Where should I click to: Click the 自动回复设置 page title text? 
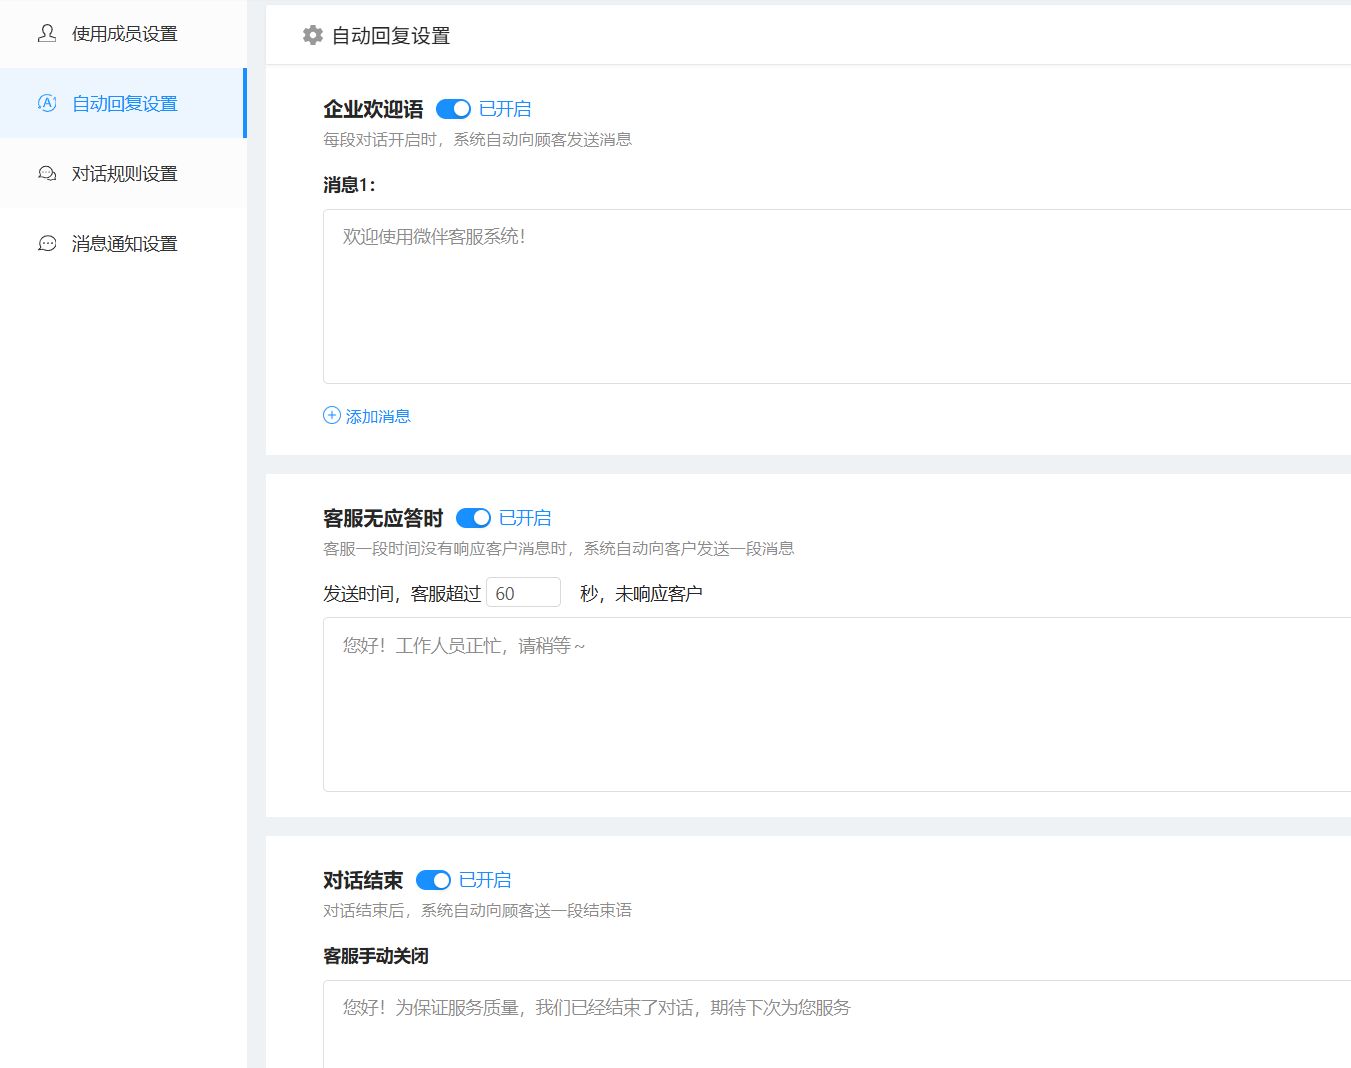click(391, 36)
